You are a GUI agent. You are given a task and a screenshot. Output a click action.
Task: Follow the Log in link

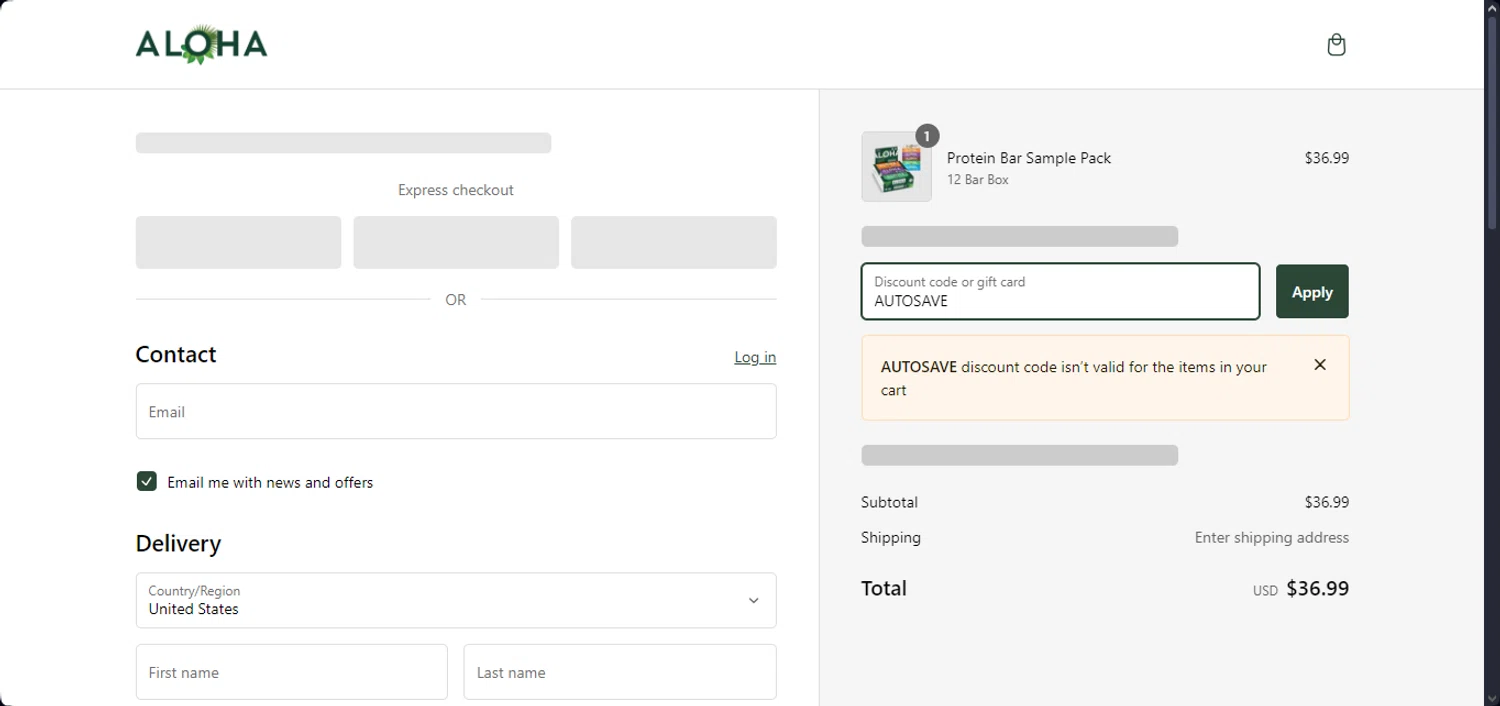coord(755,357)
